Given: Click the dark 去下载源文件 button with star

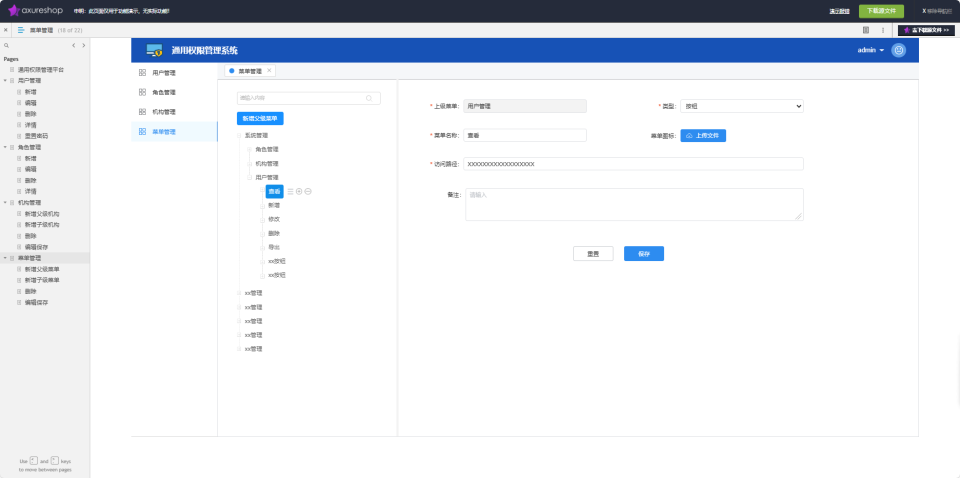Looking at the screenshot, I should [x=926, y=29].
